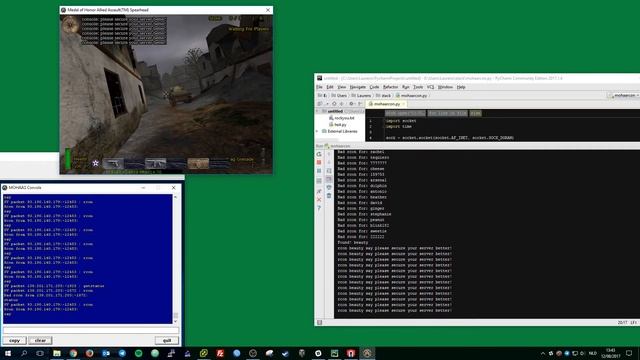The image size is (640, 360).
Task: Click the Run tool window mohaarcon tab
Action: 337,146
